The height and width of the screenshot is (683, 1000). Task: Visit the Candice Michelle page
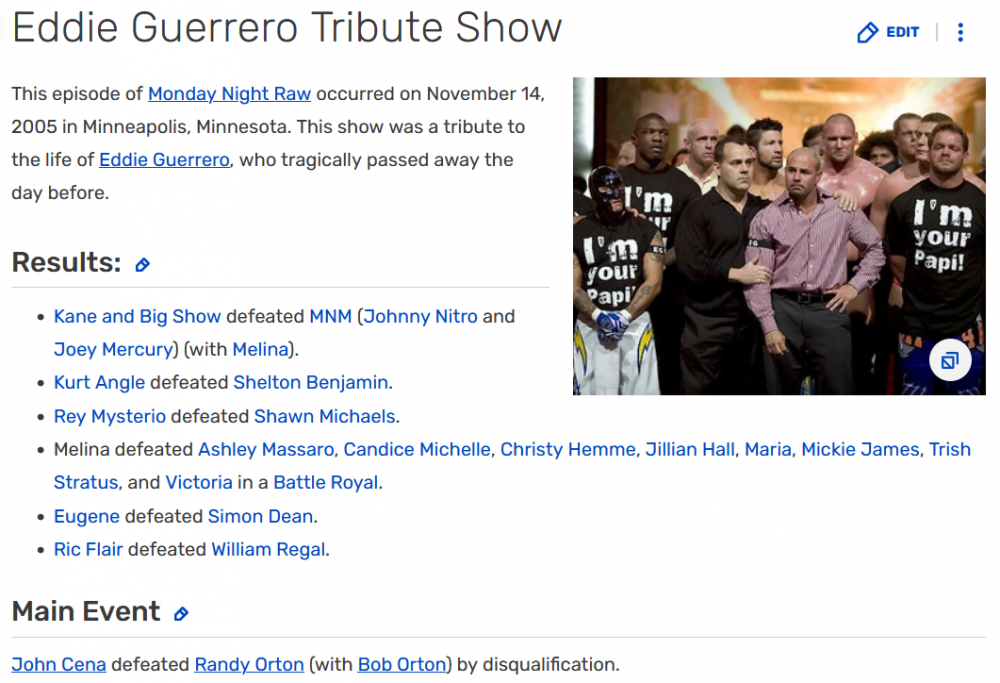[417, 450]
